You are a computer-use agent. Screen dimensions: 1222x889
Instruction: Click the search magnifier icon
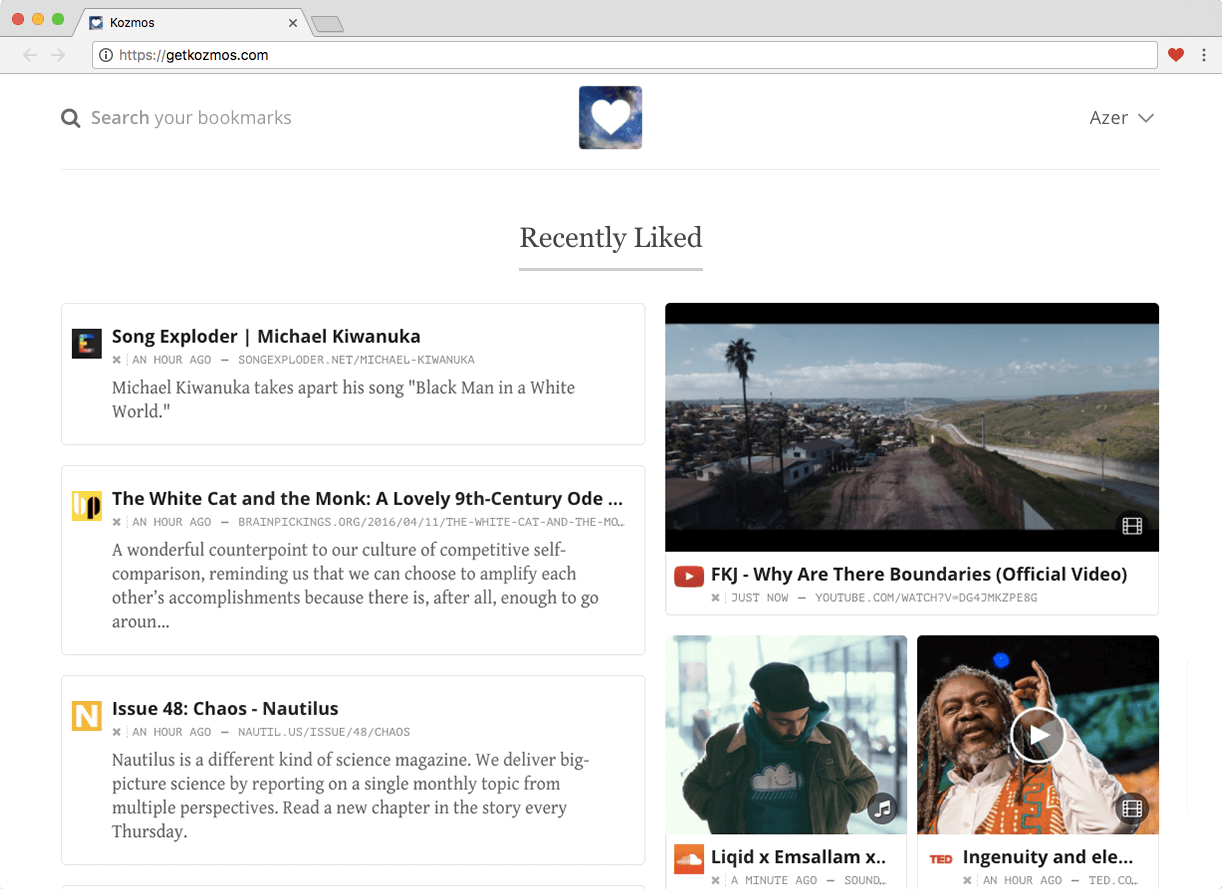coord(70,118)
